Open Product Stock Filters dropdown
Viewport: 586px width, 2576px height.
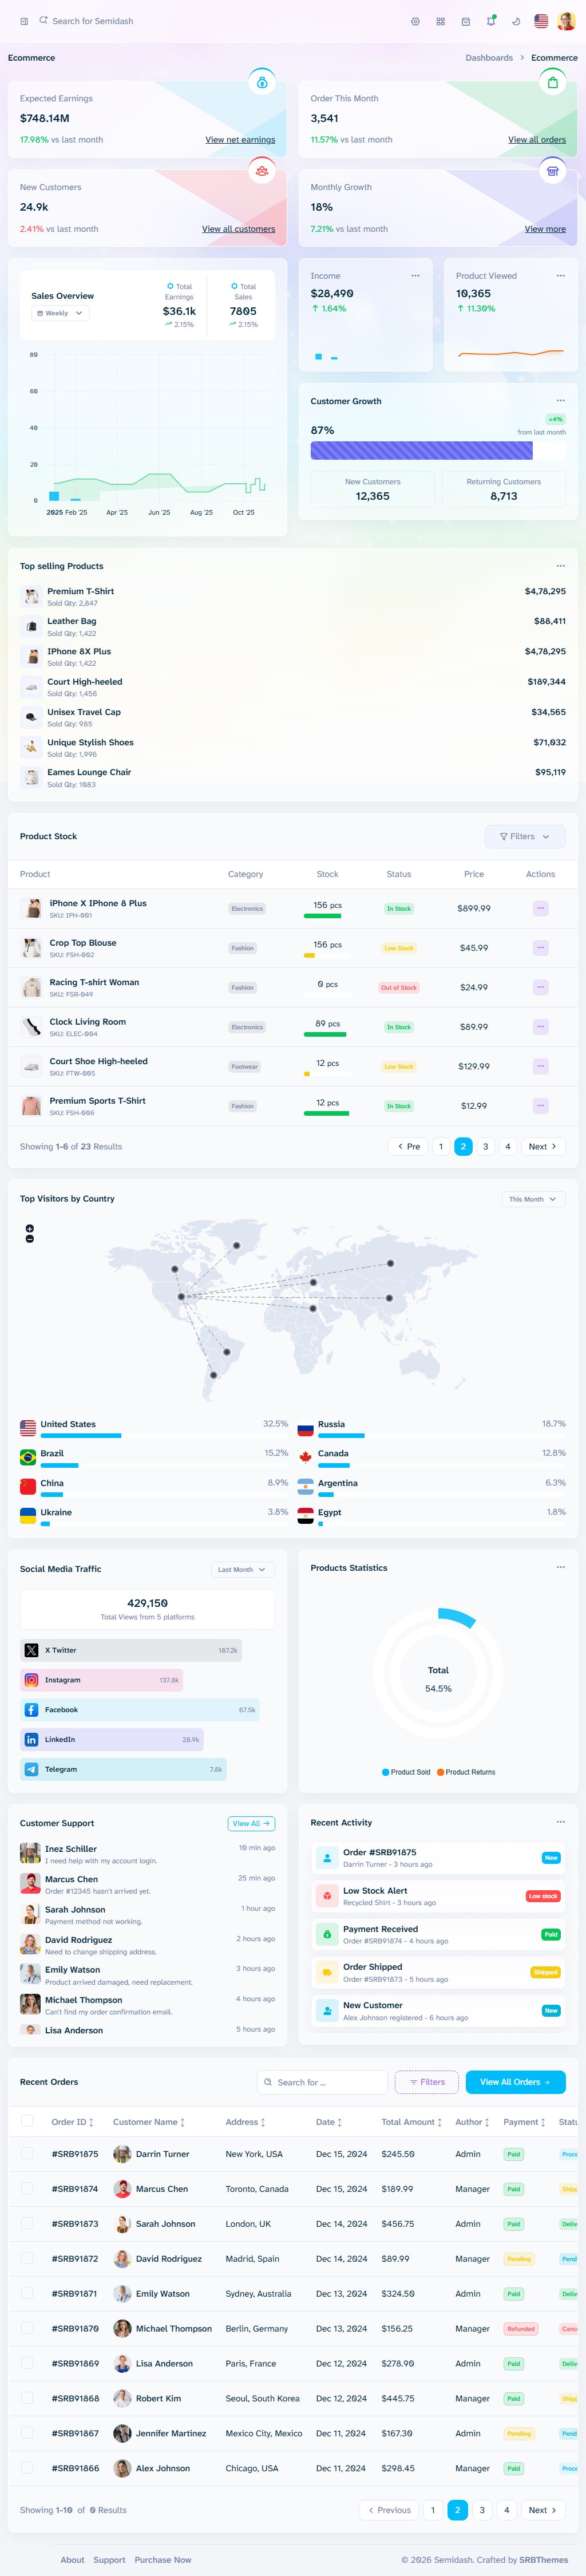pyautogui.click(x=525, y=836)
